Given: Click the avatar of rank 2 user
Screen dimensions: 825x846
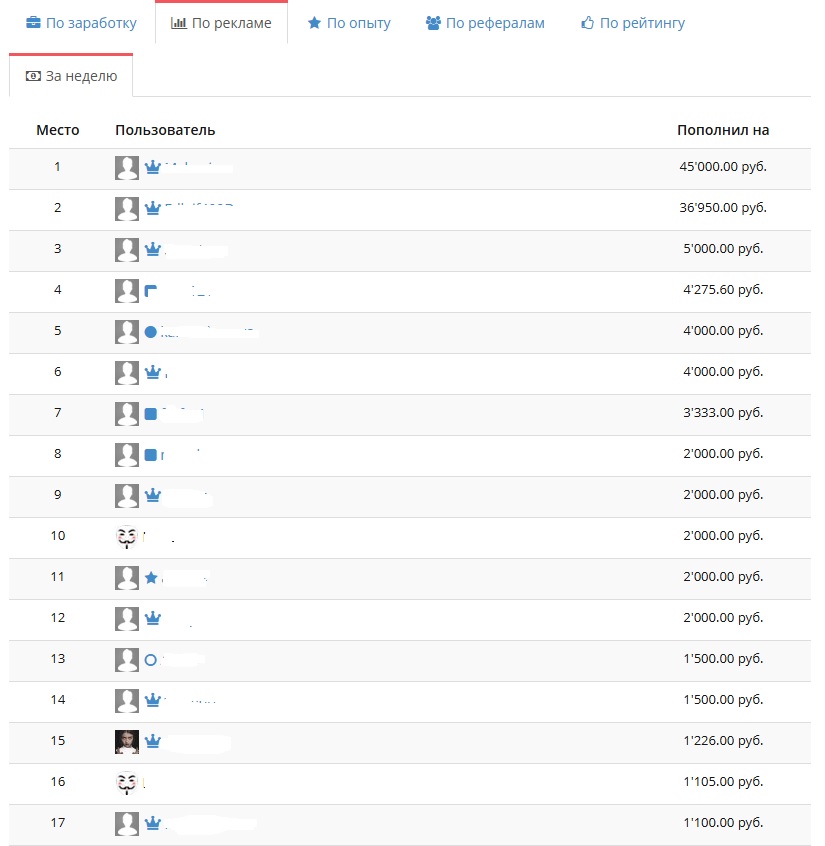Looking at the screenshot, I should (127, 209).
